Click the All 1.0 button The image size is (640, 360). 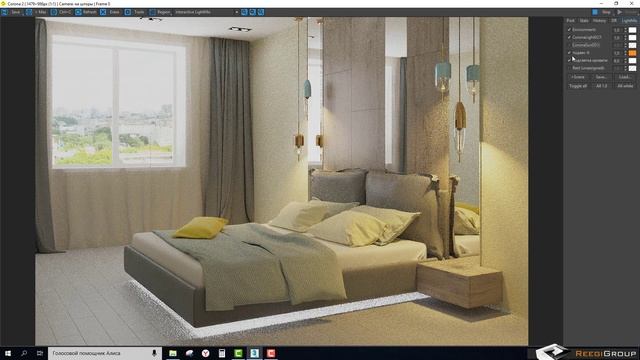(601, 86)
